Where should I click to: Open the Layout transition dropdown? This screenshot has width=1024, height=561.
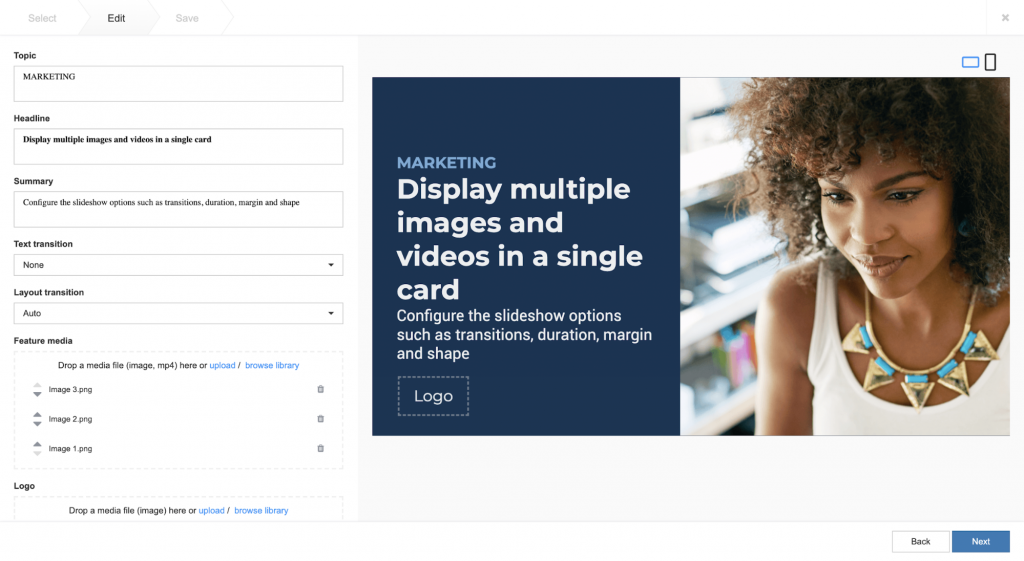(178, 313)
